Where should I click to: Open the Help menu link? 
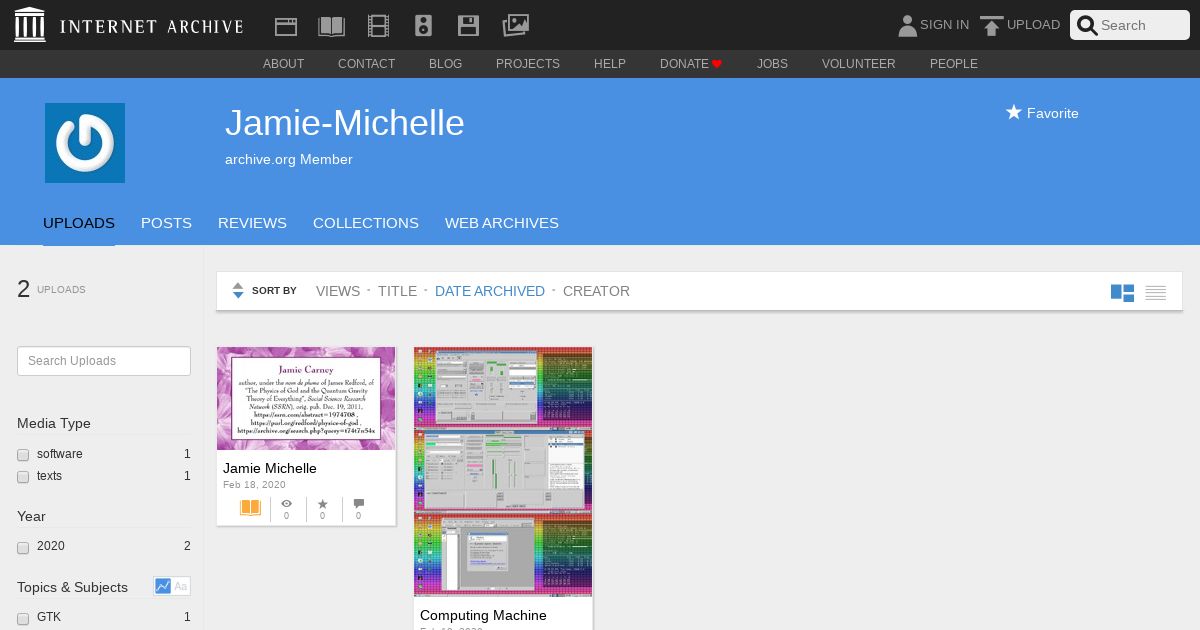point(610,64)
